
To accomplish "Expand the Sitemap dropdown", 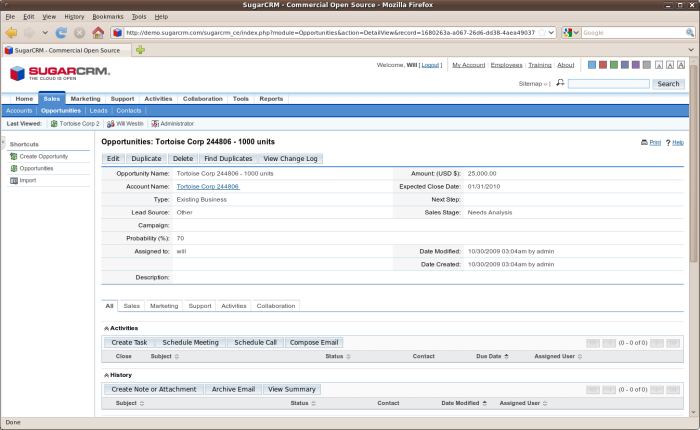I will tap(546, 84).
